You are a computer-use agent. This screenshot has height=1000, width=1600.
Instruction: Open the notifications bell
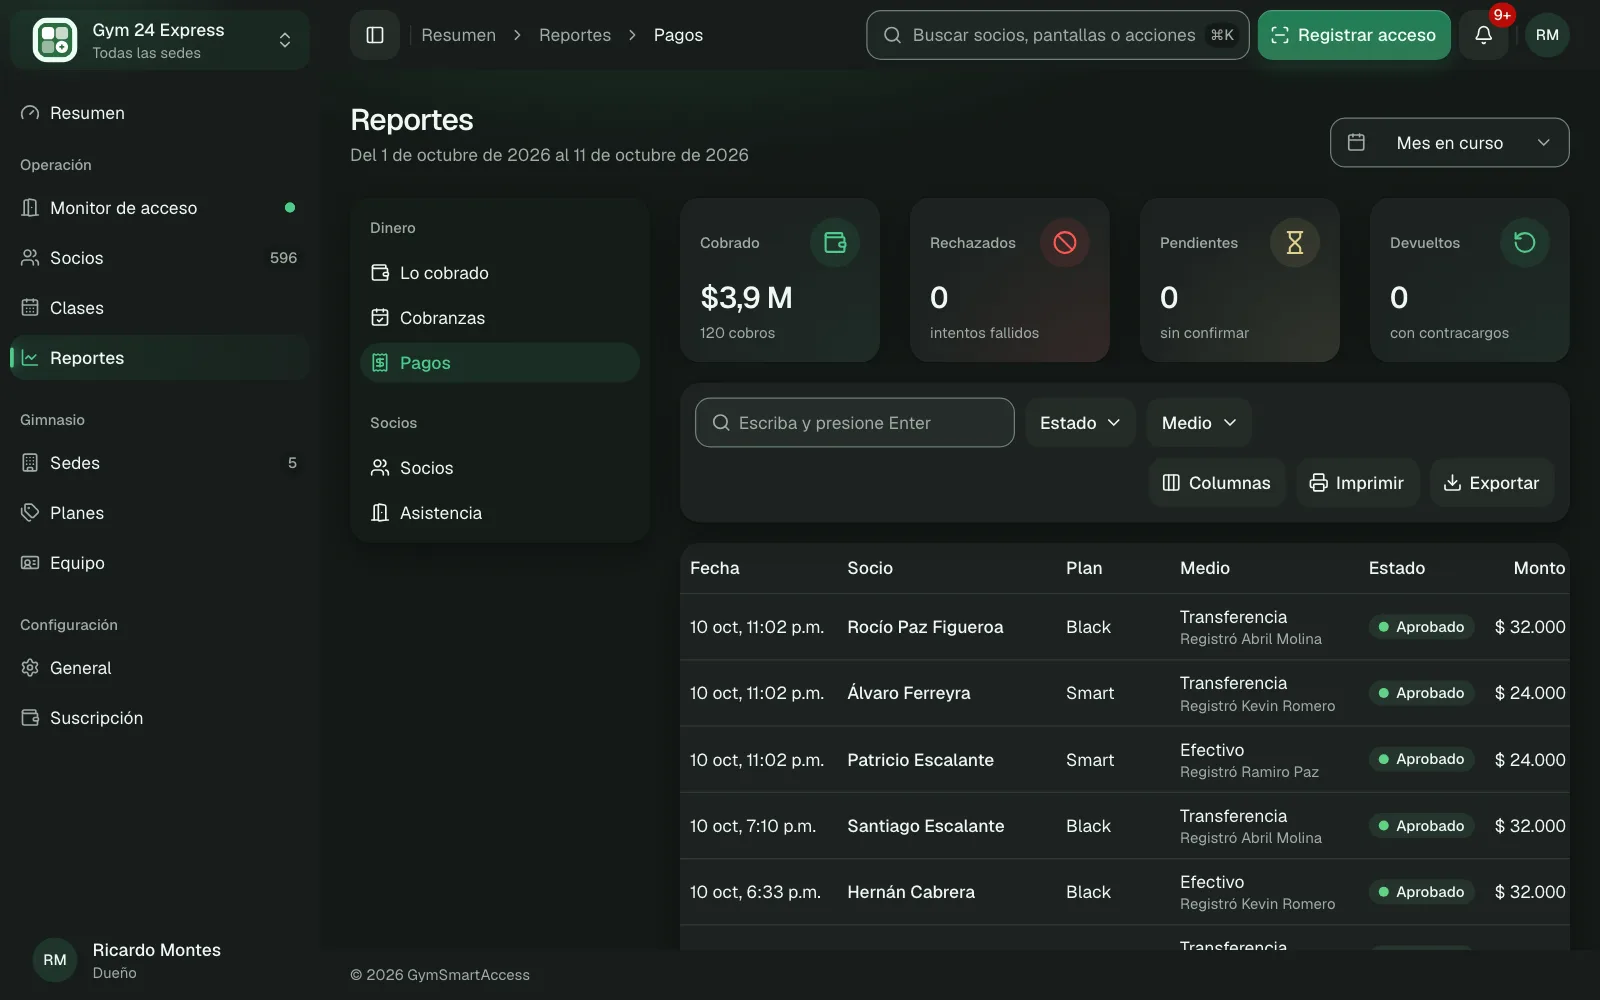(x=1484, y=35)
